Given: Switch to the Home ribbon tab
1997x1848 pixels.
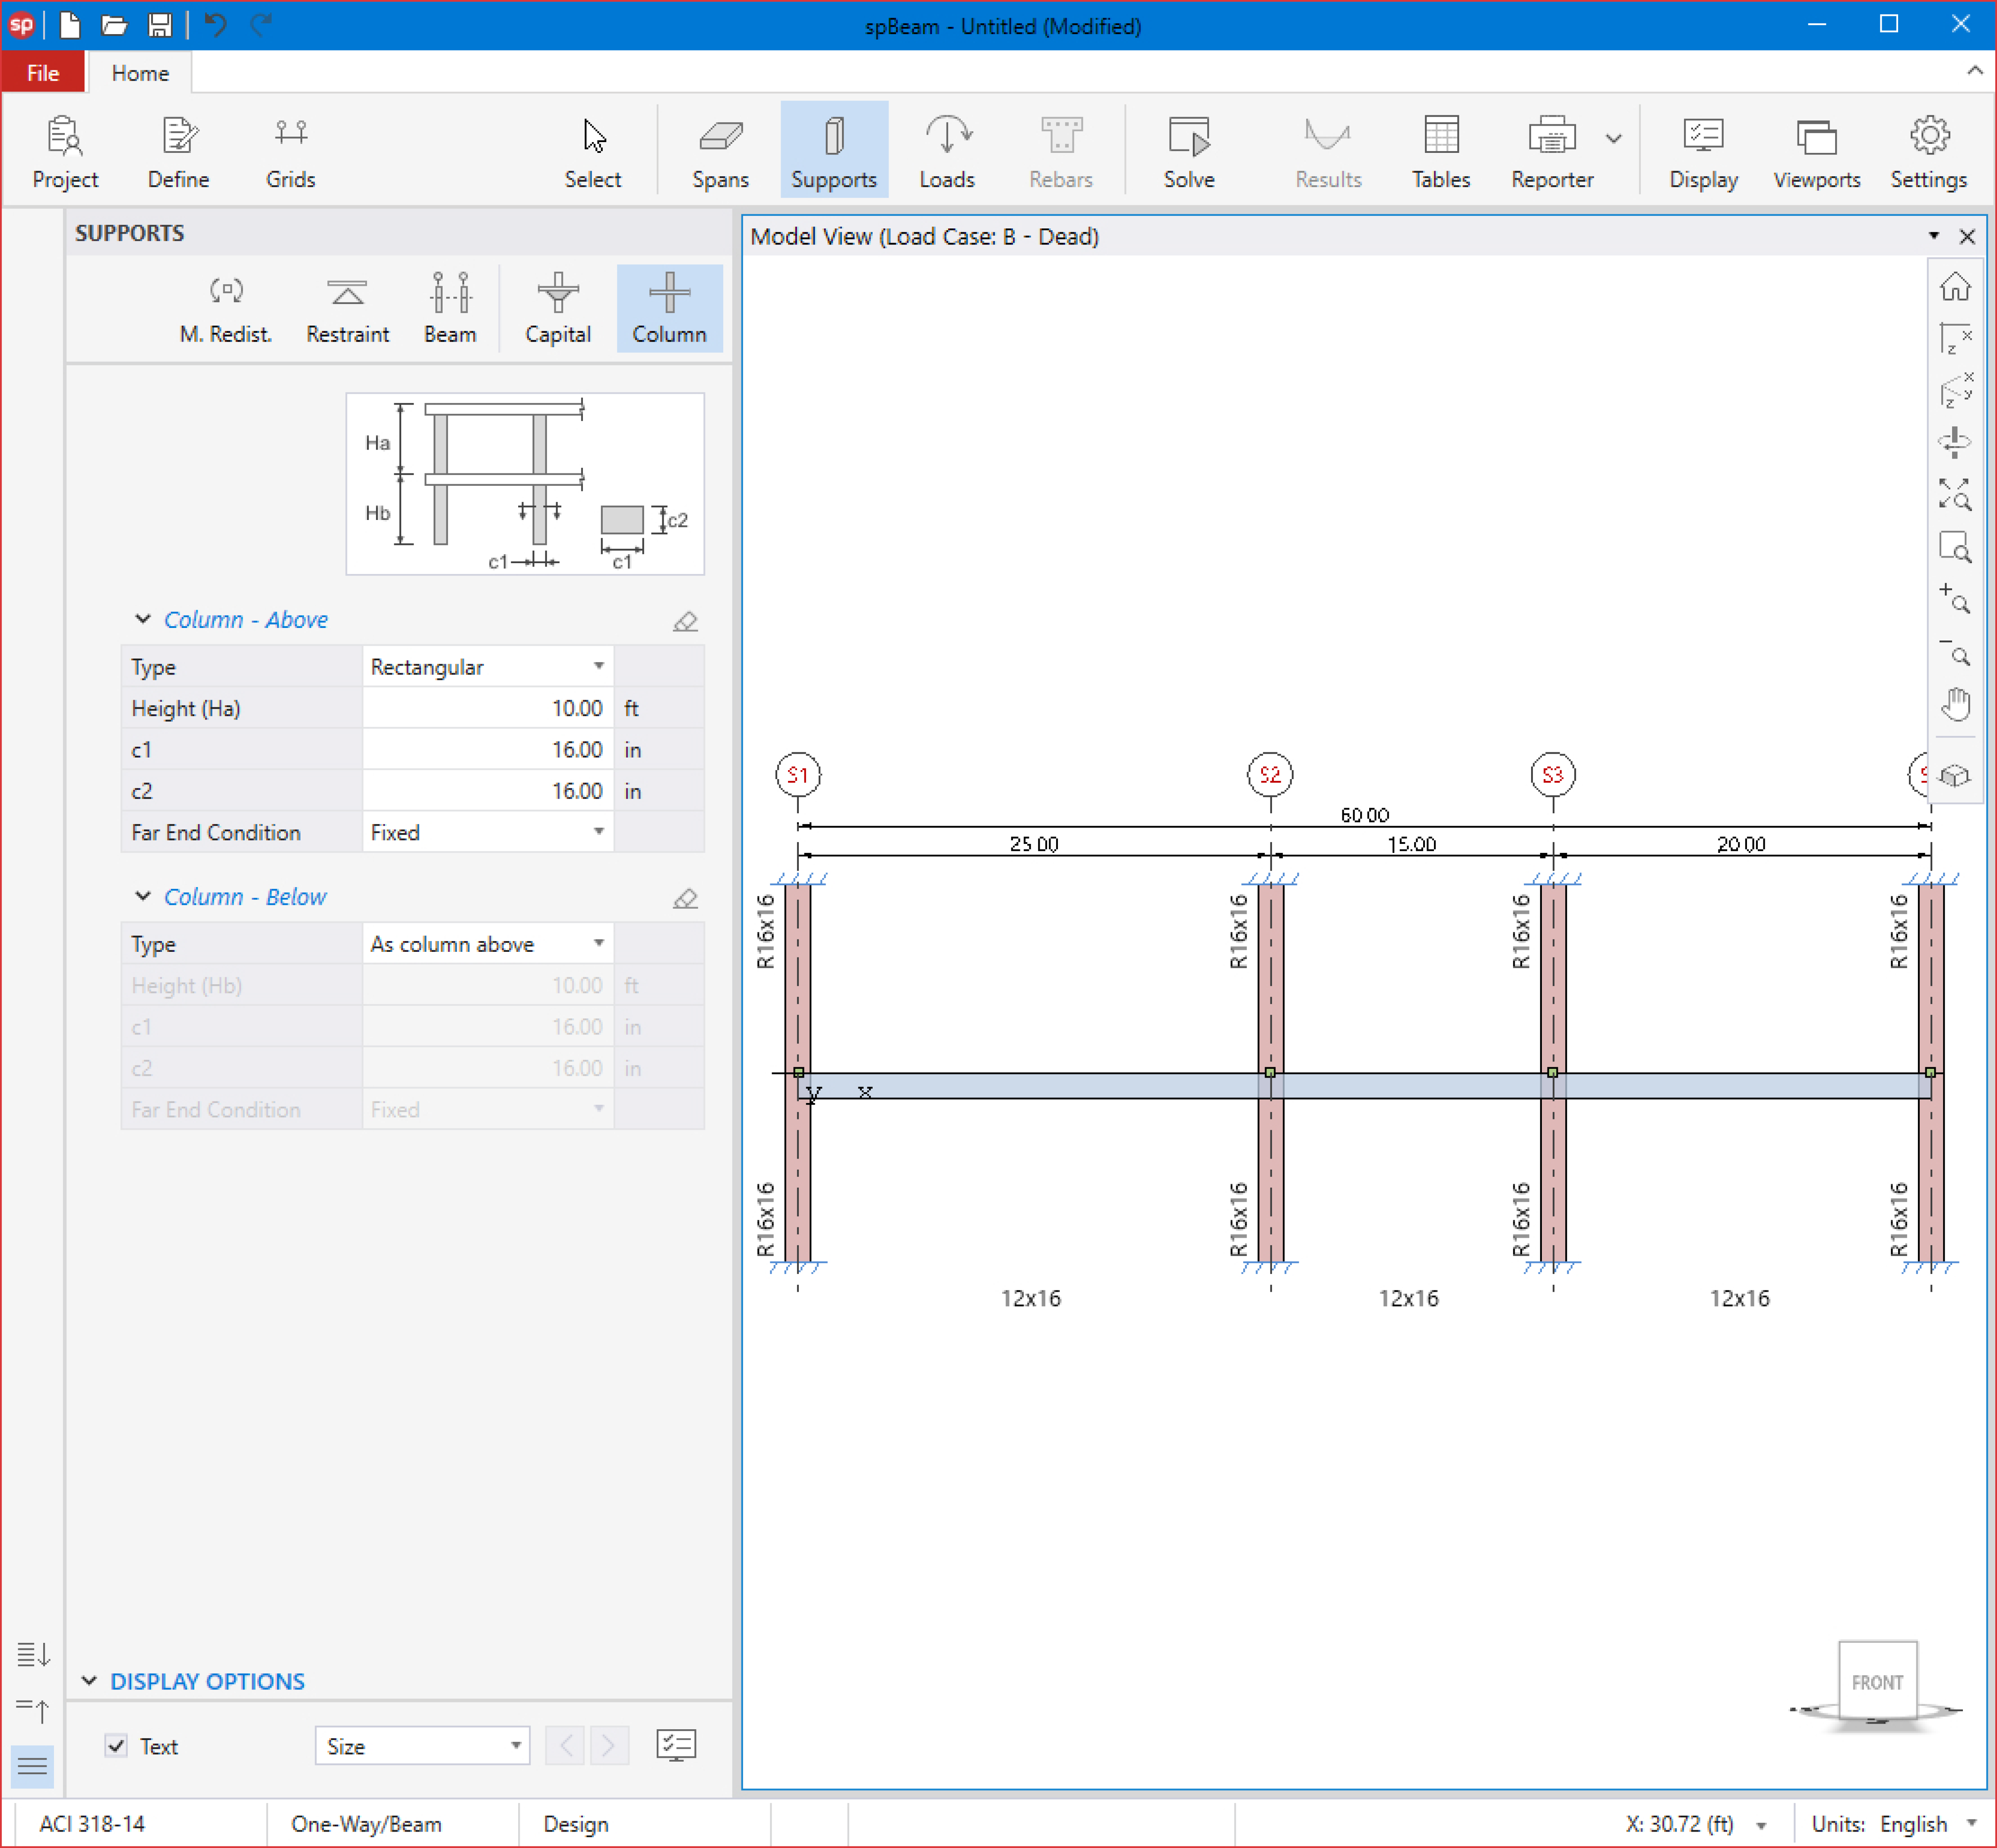Looking at the screenshot, I should click(140, 73).
